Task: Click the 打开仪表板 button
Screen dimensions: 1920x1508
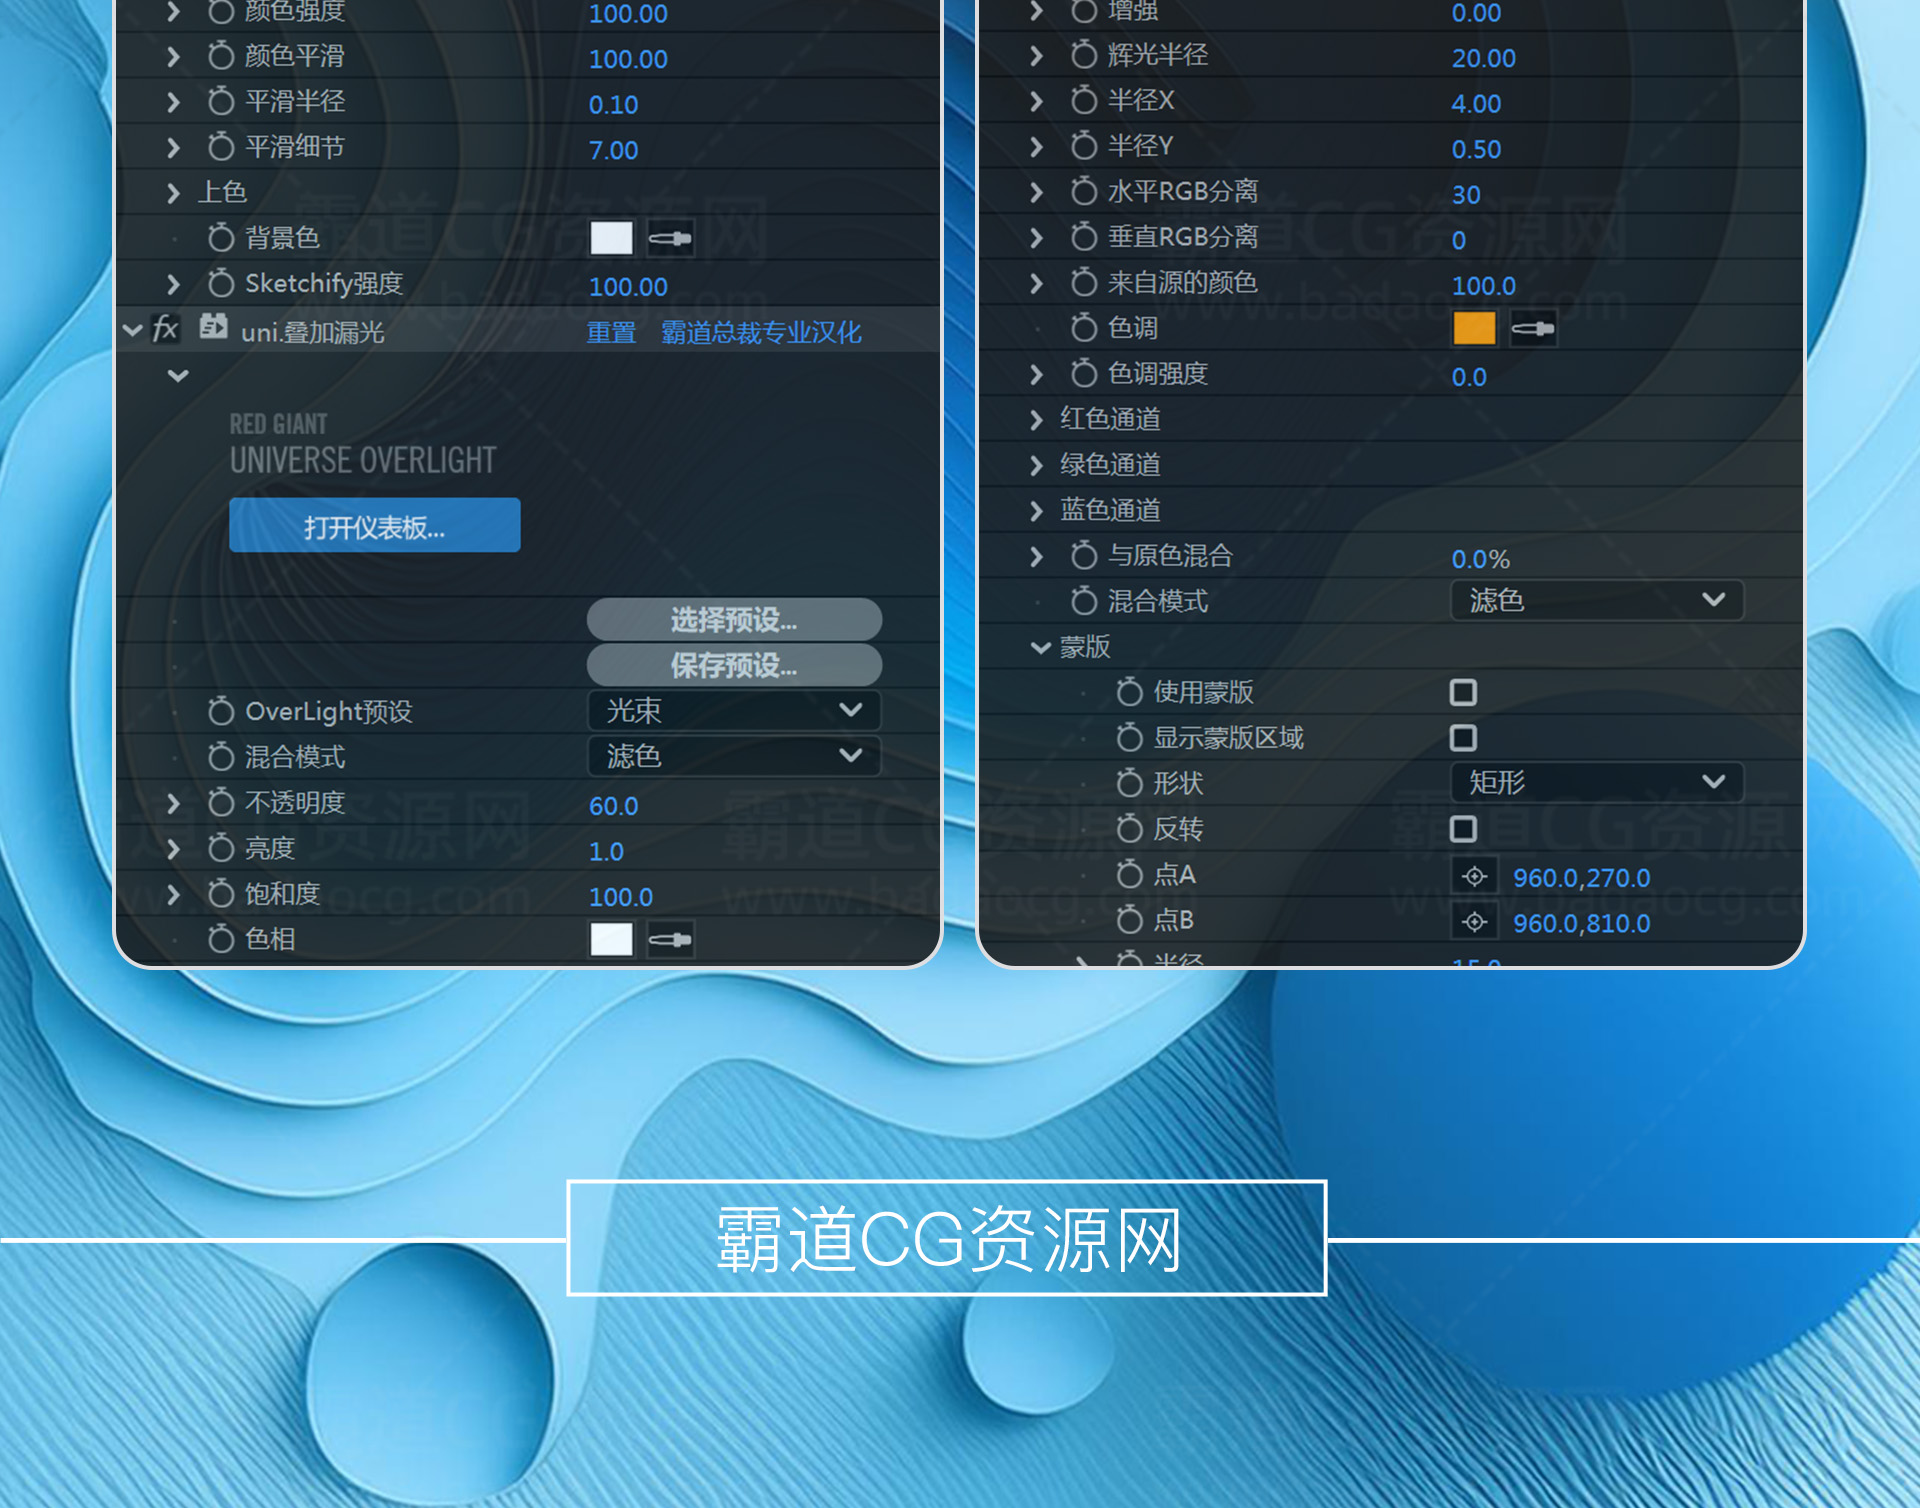Action: pyautogui.click(x=374, y=526)
